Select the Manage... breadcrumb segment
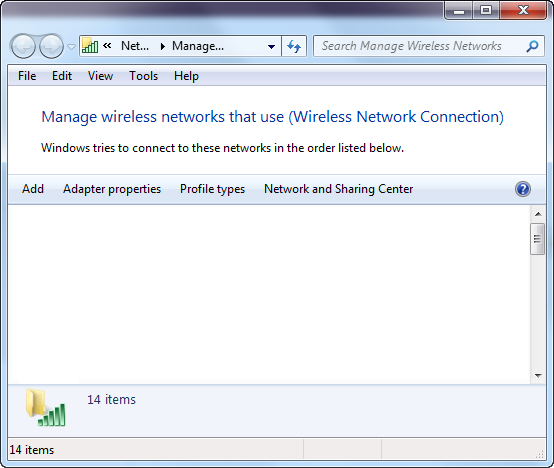554x468 pixels. point(198,46)
